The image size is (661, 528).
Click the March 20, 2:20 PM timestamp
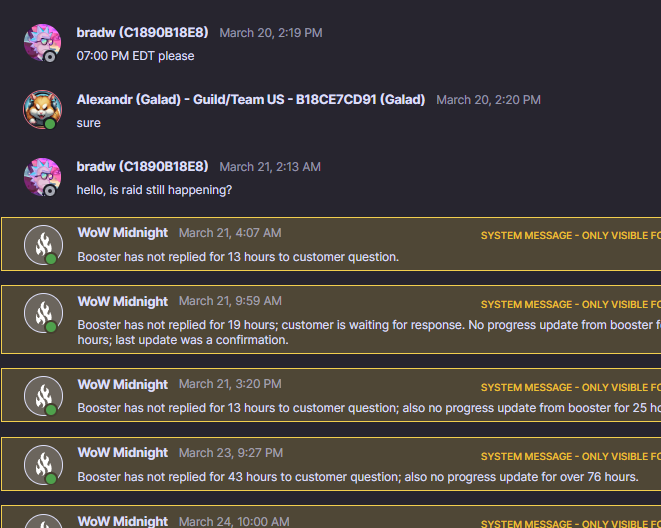pos(488,100)
